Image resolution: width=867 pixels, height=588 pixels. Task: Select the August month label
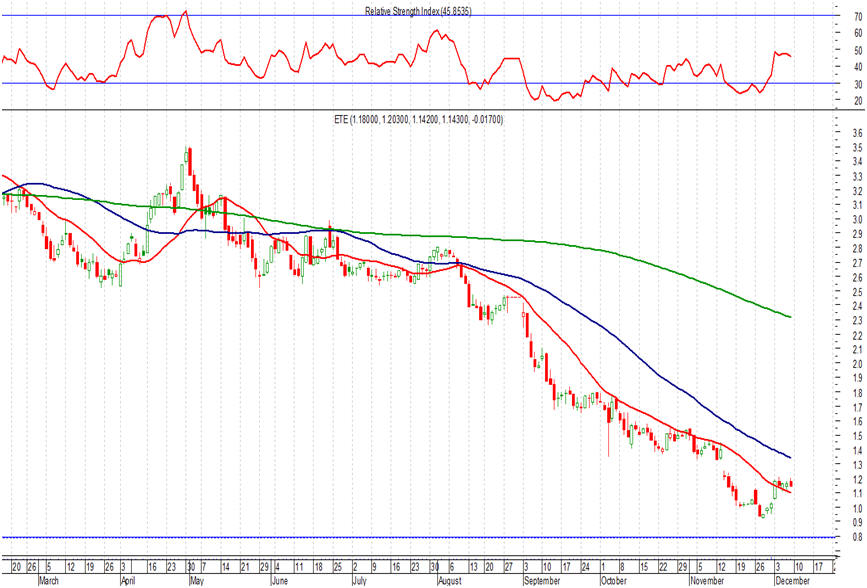(450, 581)
